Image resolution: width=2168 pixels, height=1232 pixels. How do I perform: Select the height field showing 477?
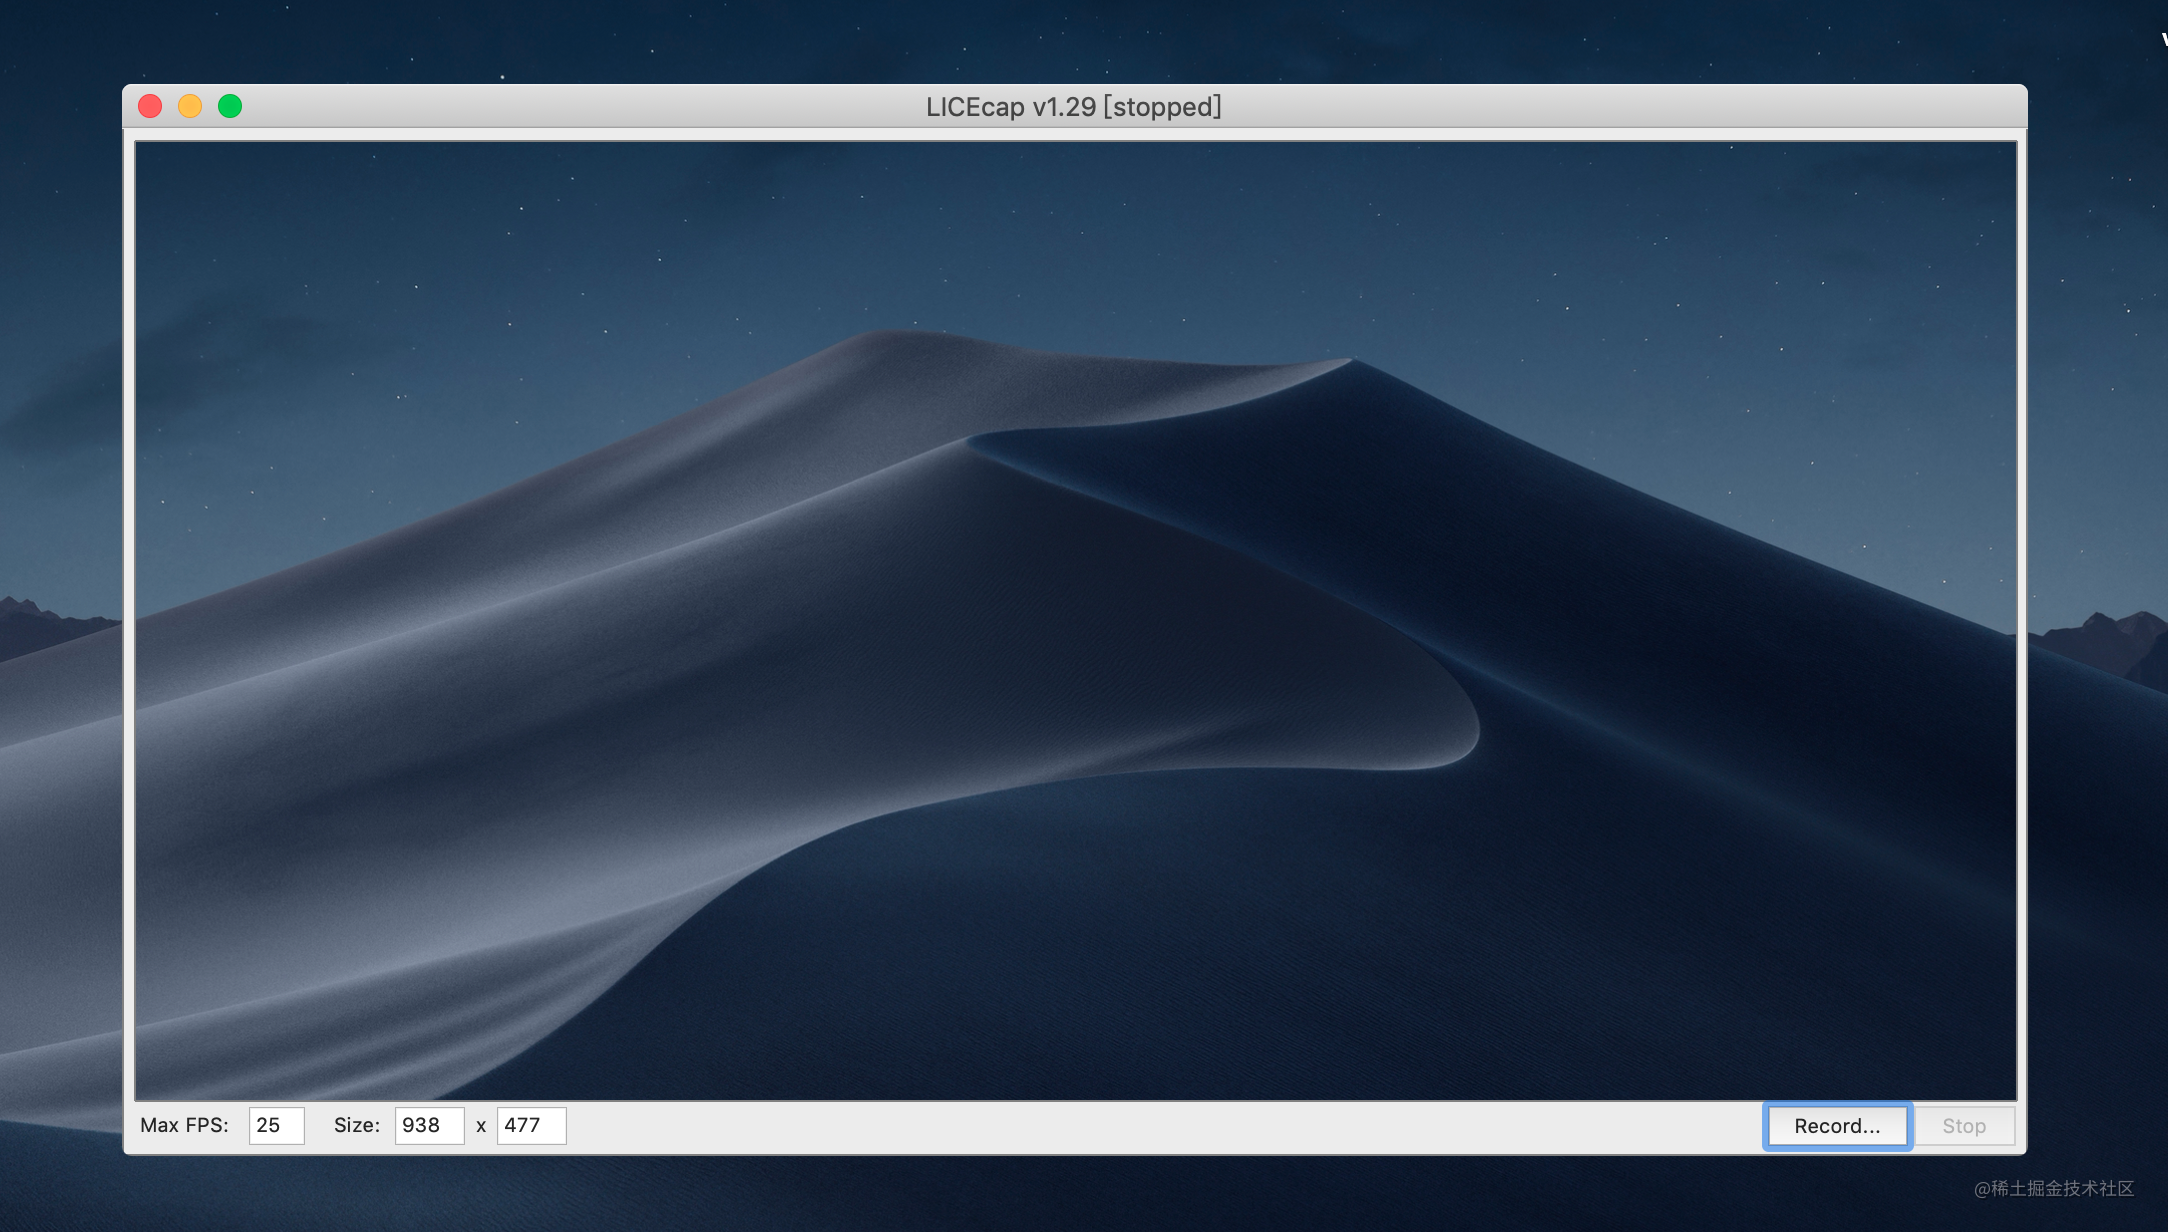(531, 1125)
